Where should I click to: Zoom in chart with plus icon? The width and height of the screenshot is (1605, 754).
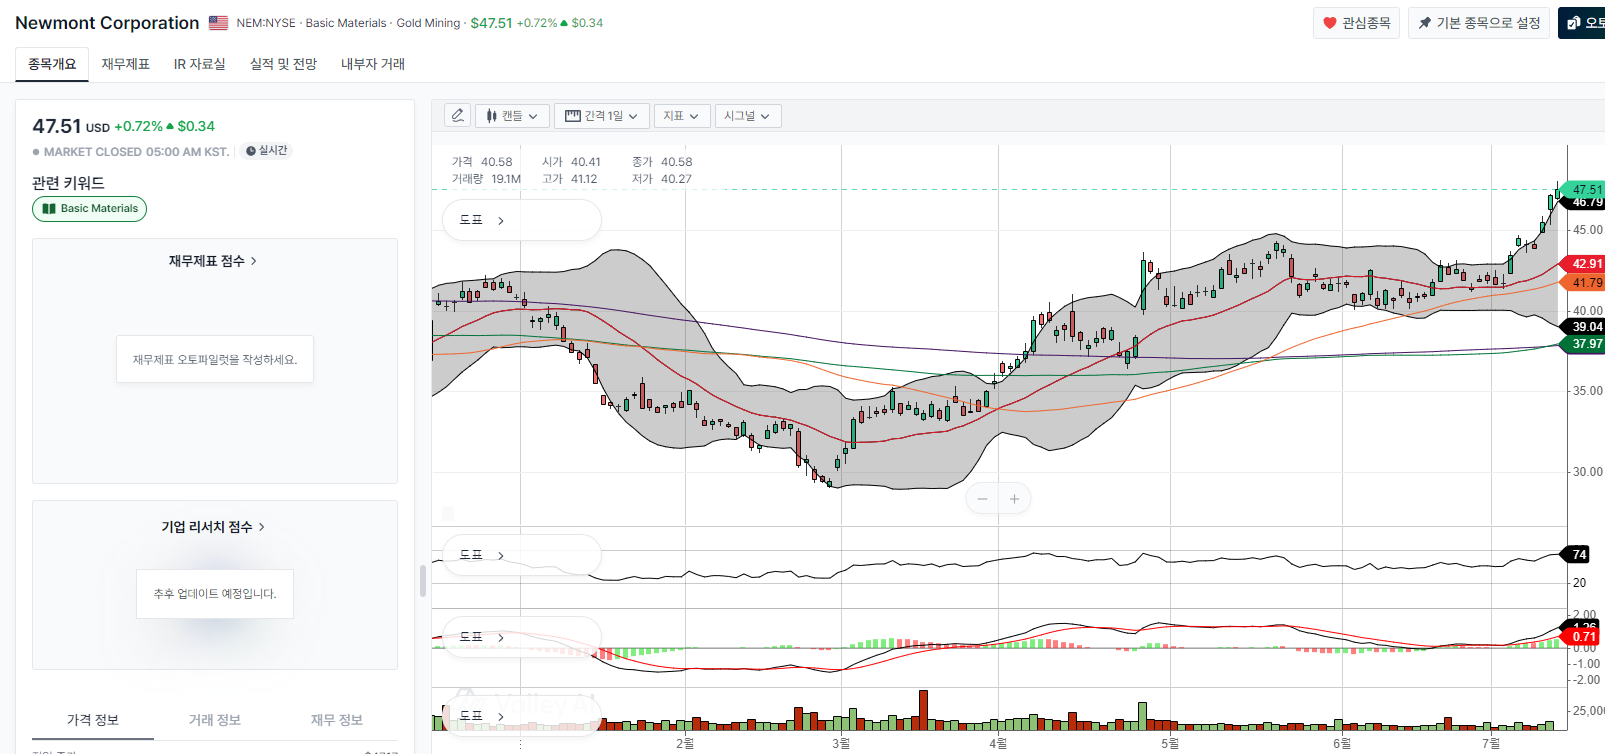[1014, 499]
